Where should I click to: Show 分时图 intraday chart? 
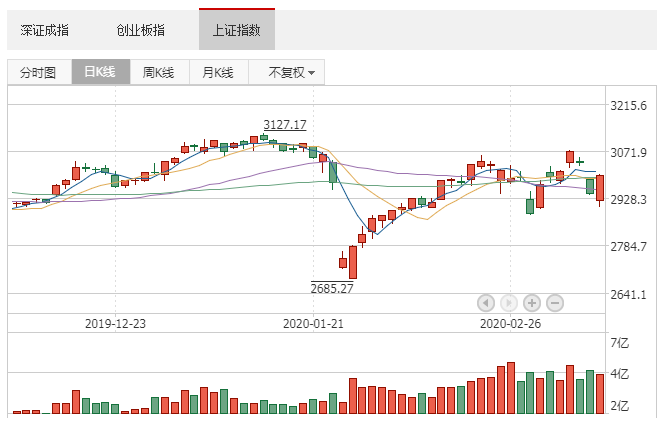(x=38, y=72)
